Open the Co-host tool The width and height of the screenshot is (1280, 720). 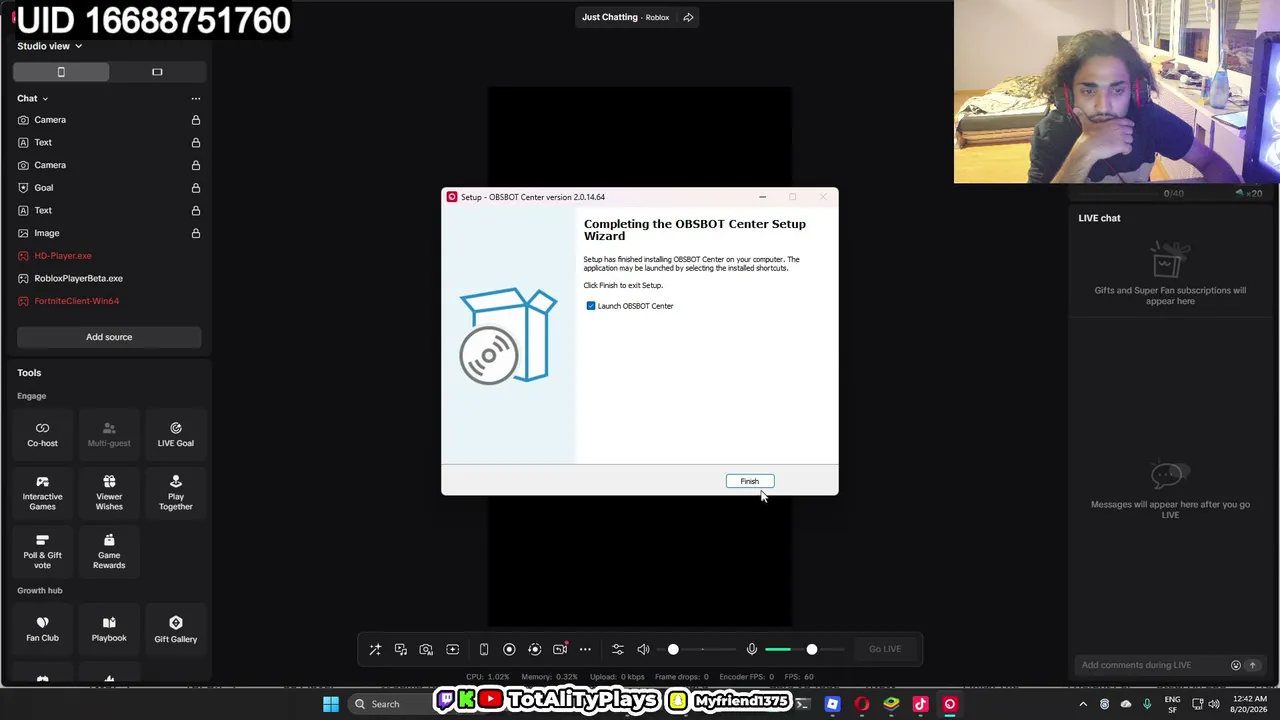pos(42,435)
